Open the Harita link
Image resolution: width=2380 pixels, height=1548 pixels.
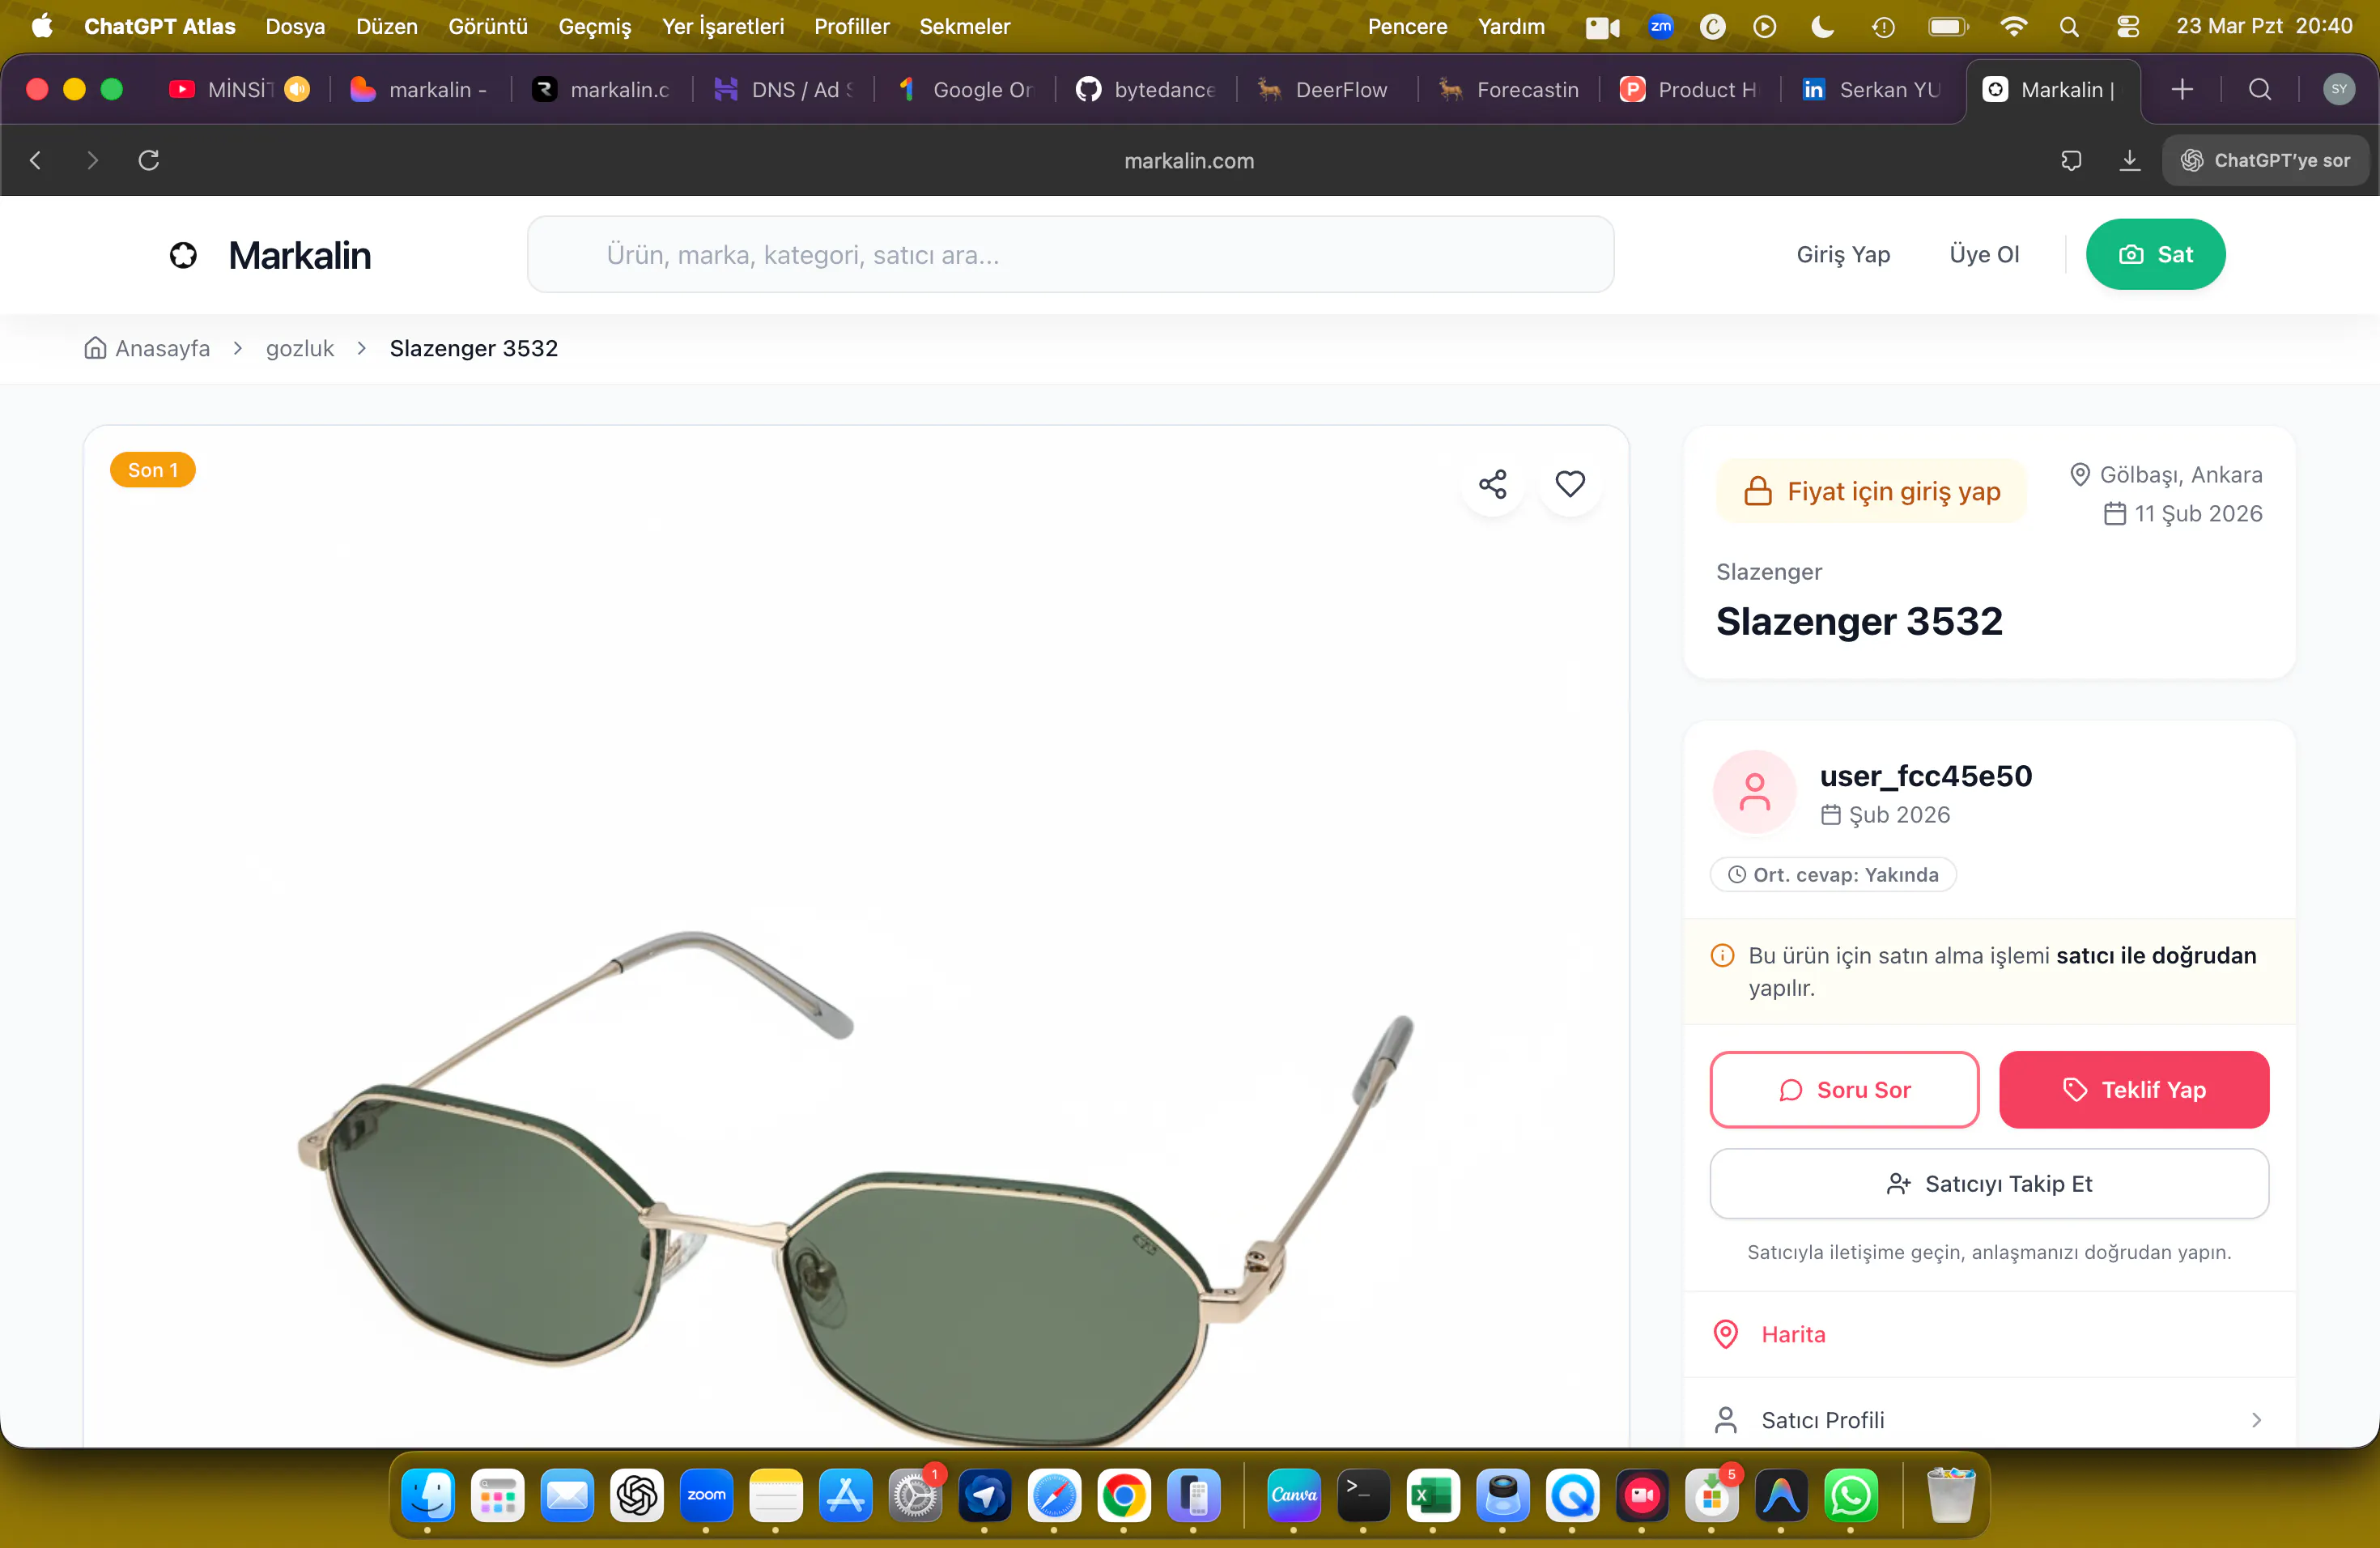tap(1793, 1335)
